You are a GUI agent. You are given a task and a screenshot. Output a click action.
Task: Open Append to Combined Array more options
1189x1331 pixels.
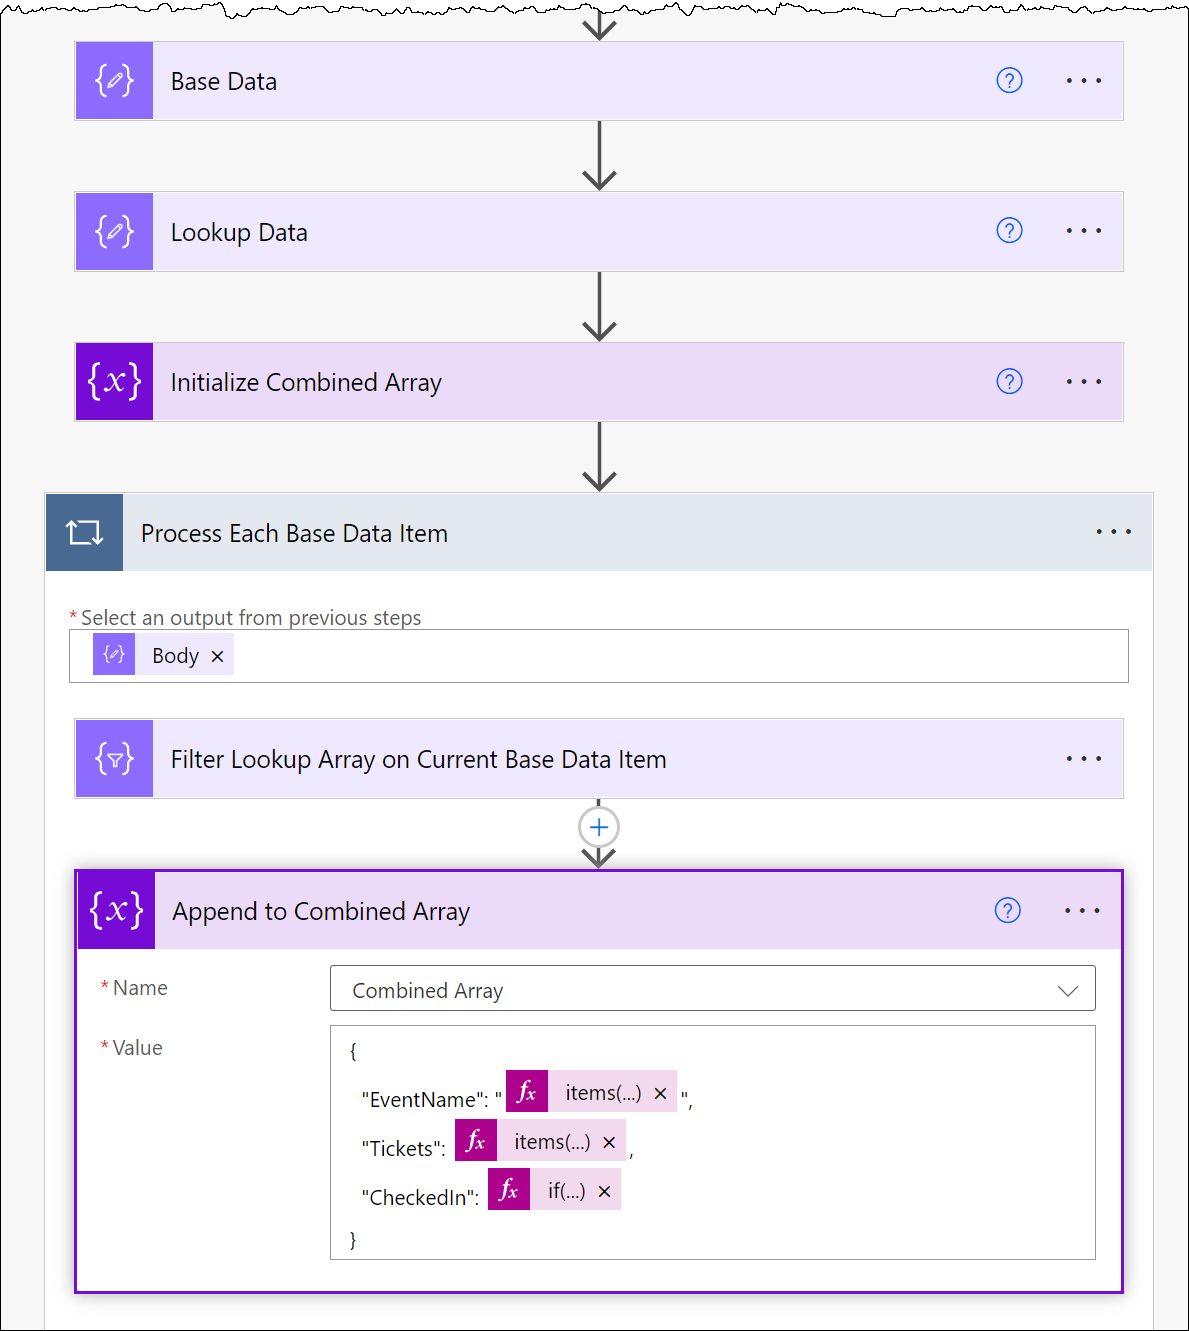pyautogui.click(x=1082, y=911)
